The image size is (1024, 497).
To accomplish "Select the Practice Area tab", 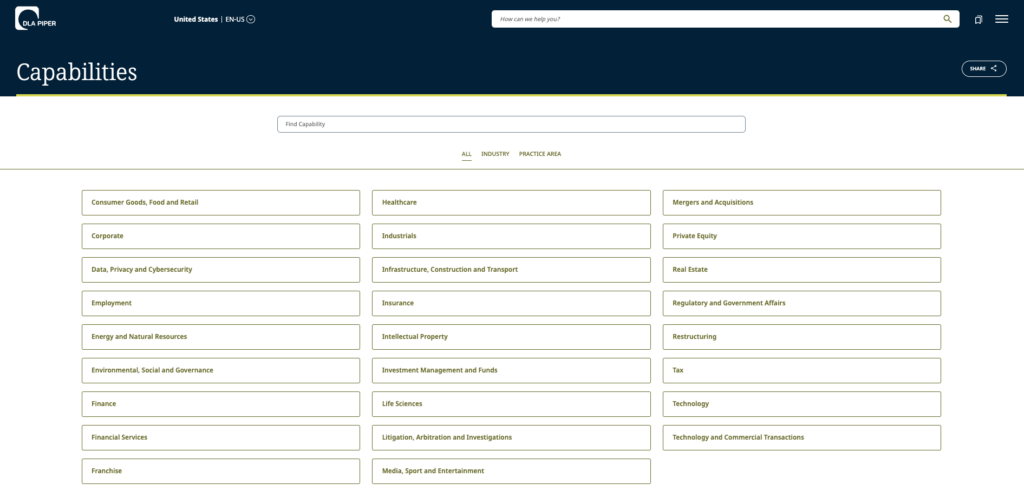I will click(539, 154).
